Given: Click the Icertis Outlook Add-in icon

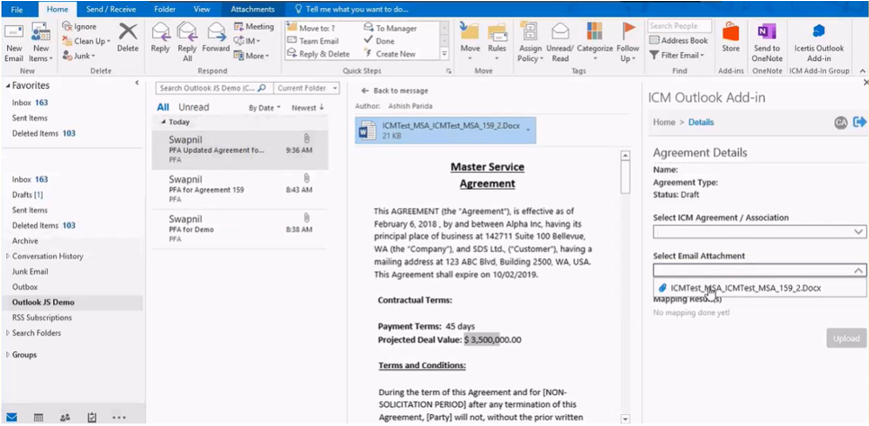Looking at the screenshot, I should coord(818,32).
